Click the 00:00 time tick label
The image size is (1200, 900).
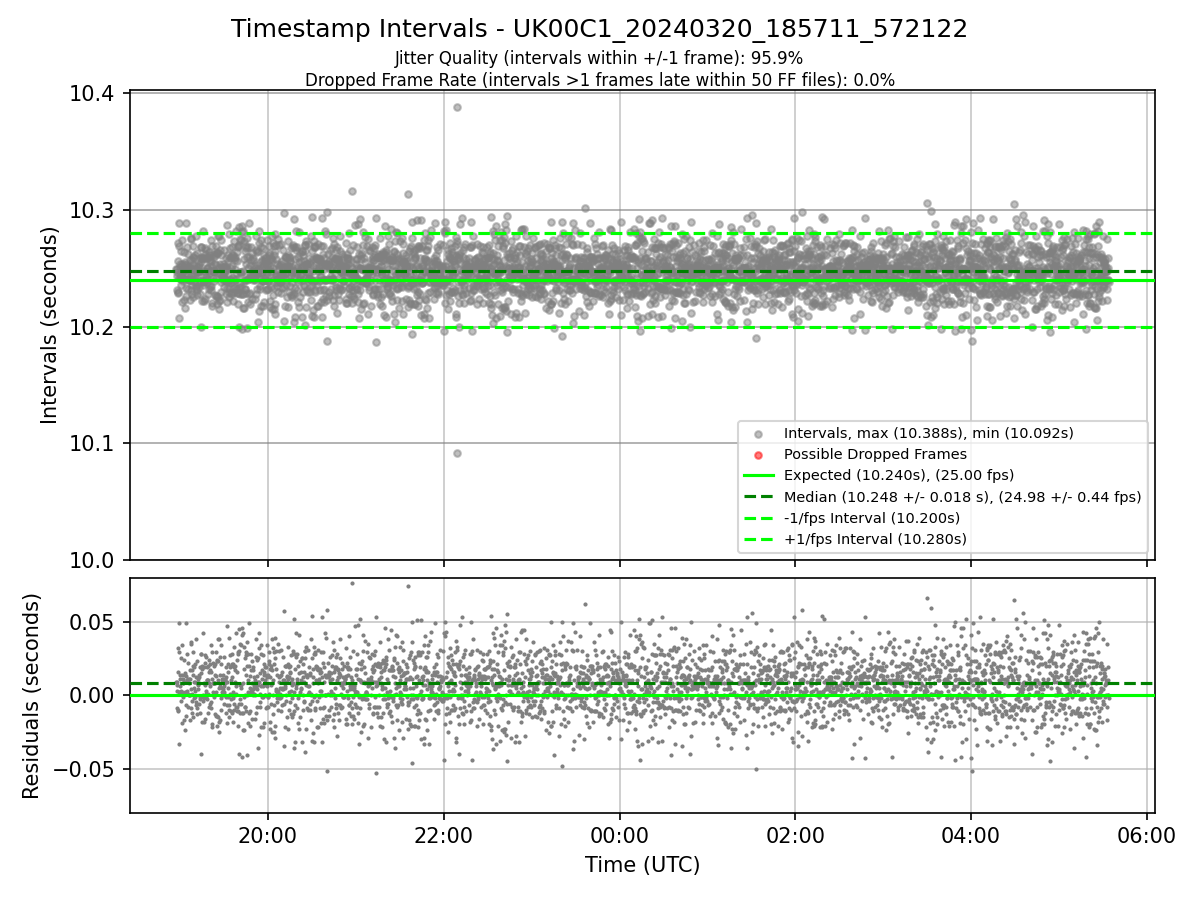[619, 835]
